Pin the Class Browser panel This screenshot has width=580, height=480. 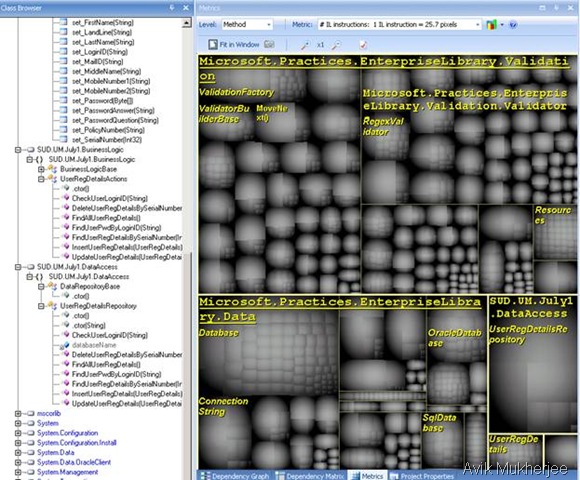[172, 7]
